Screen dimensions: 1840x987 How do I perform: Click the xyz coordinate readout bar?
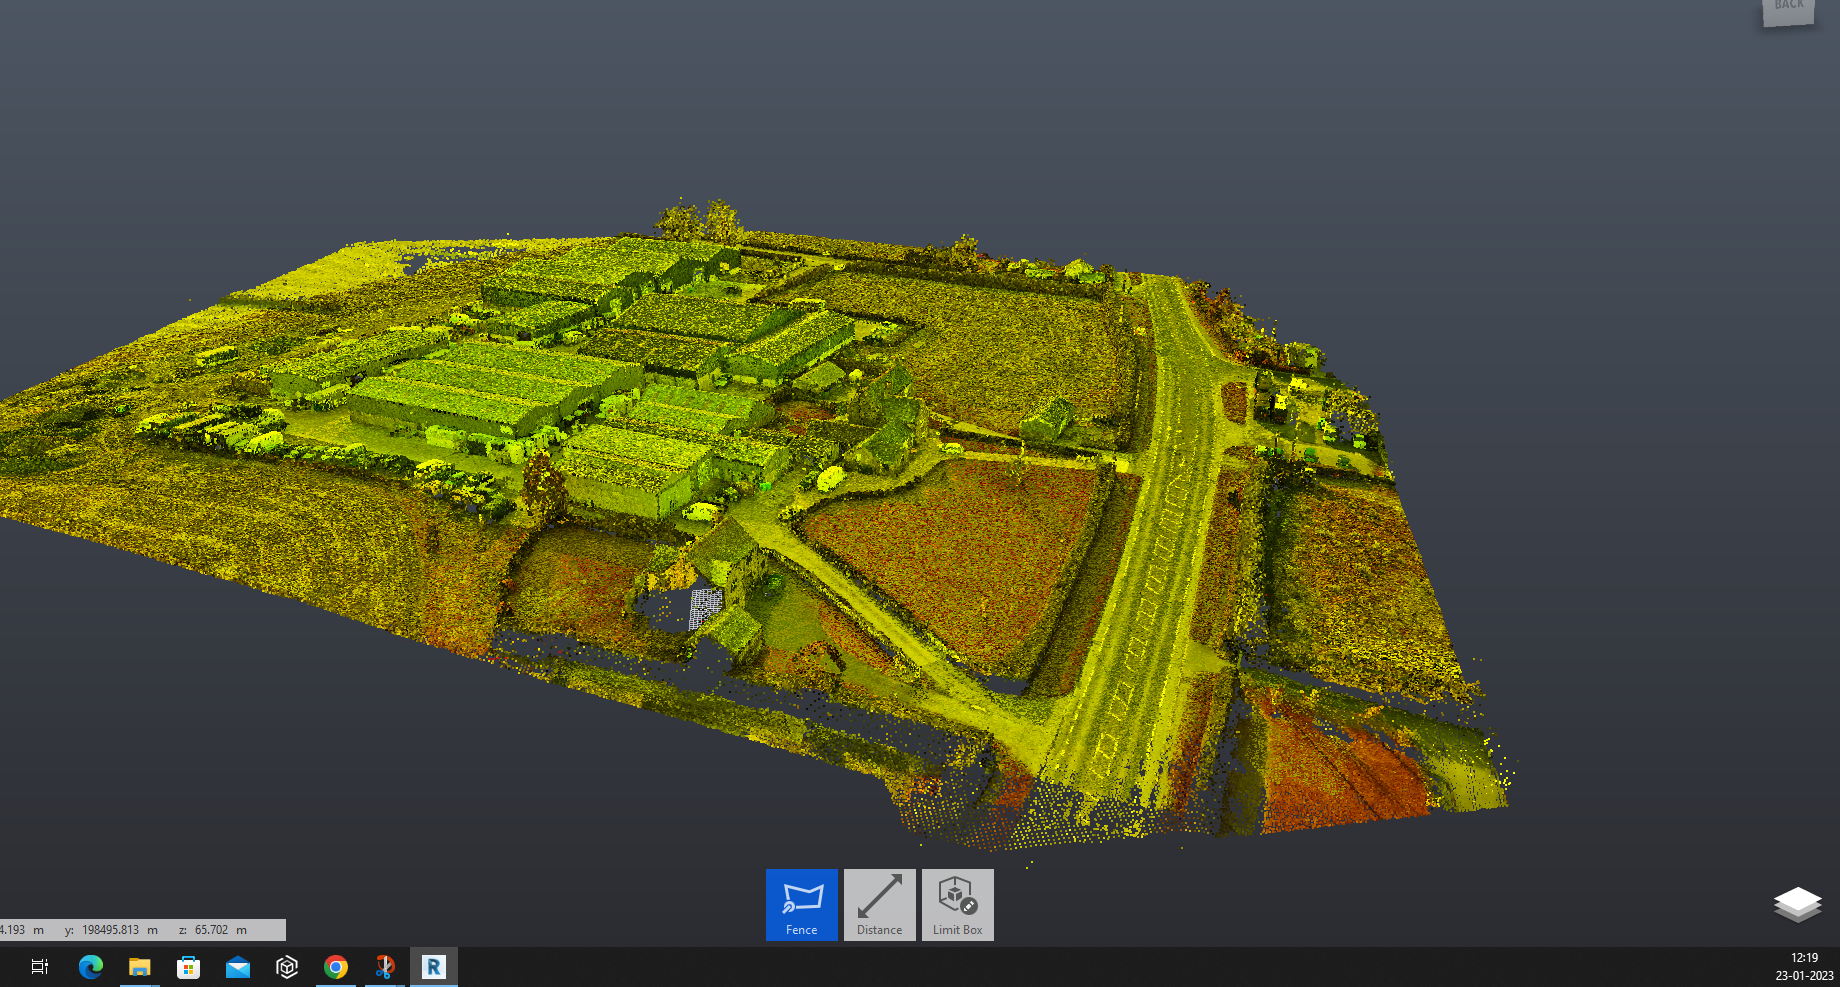coord(140,929)
